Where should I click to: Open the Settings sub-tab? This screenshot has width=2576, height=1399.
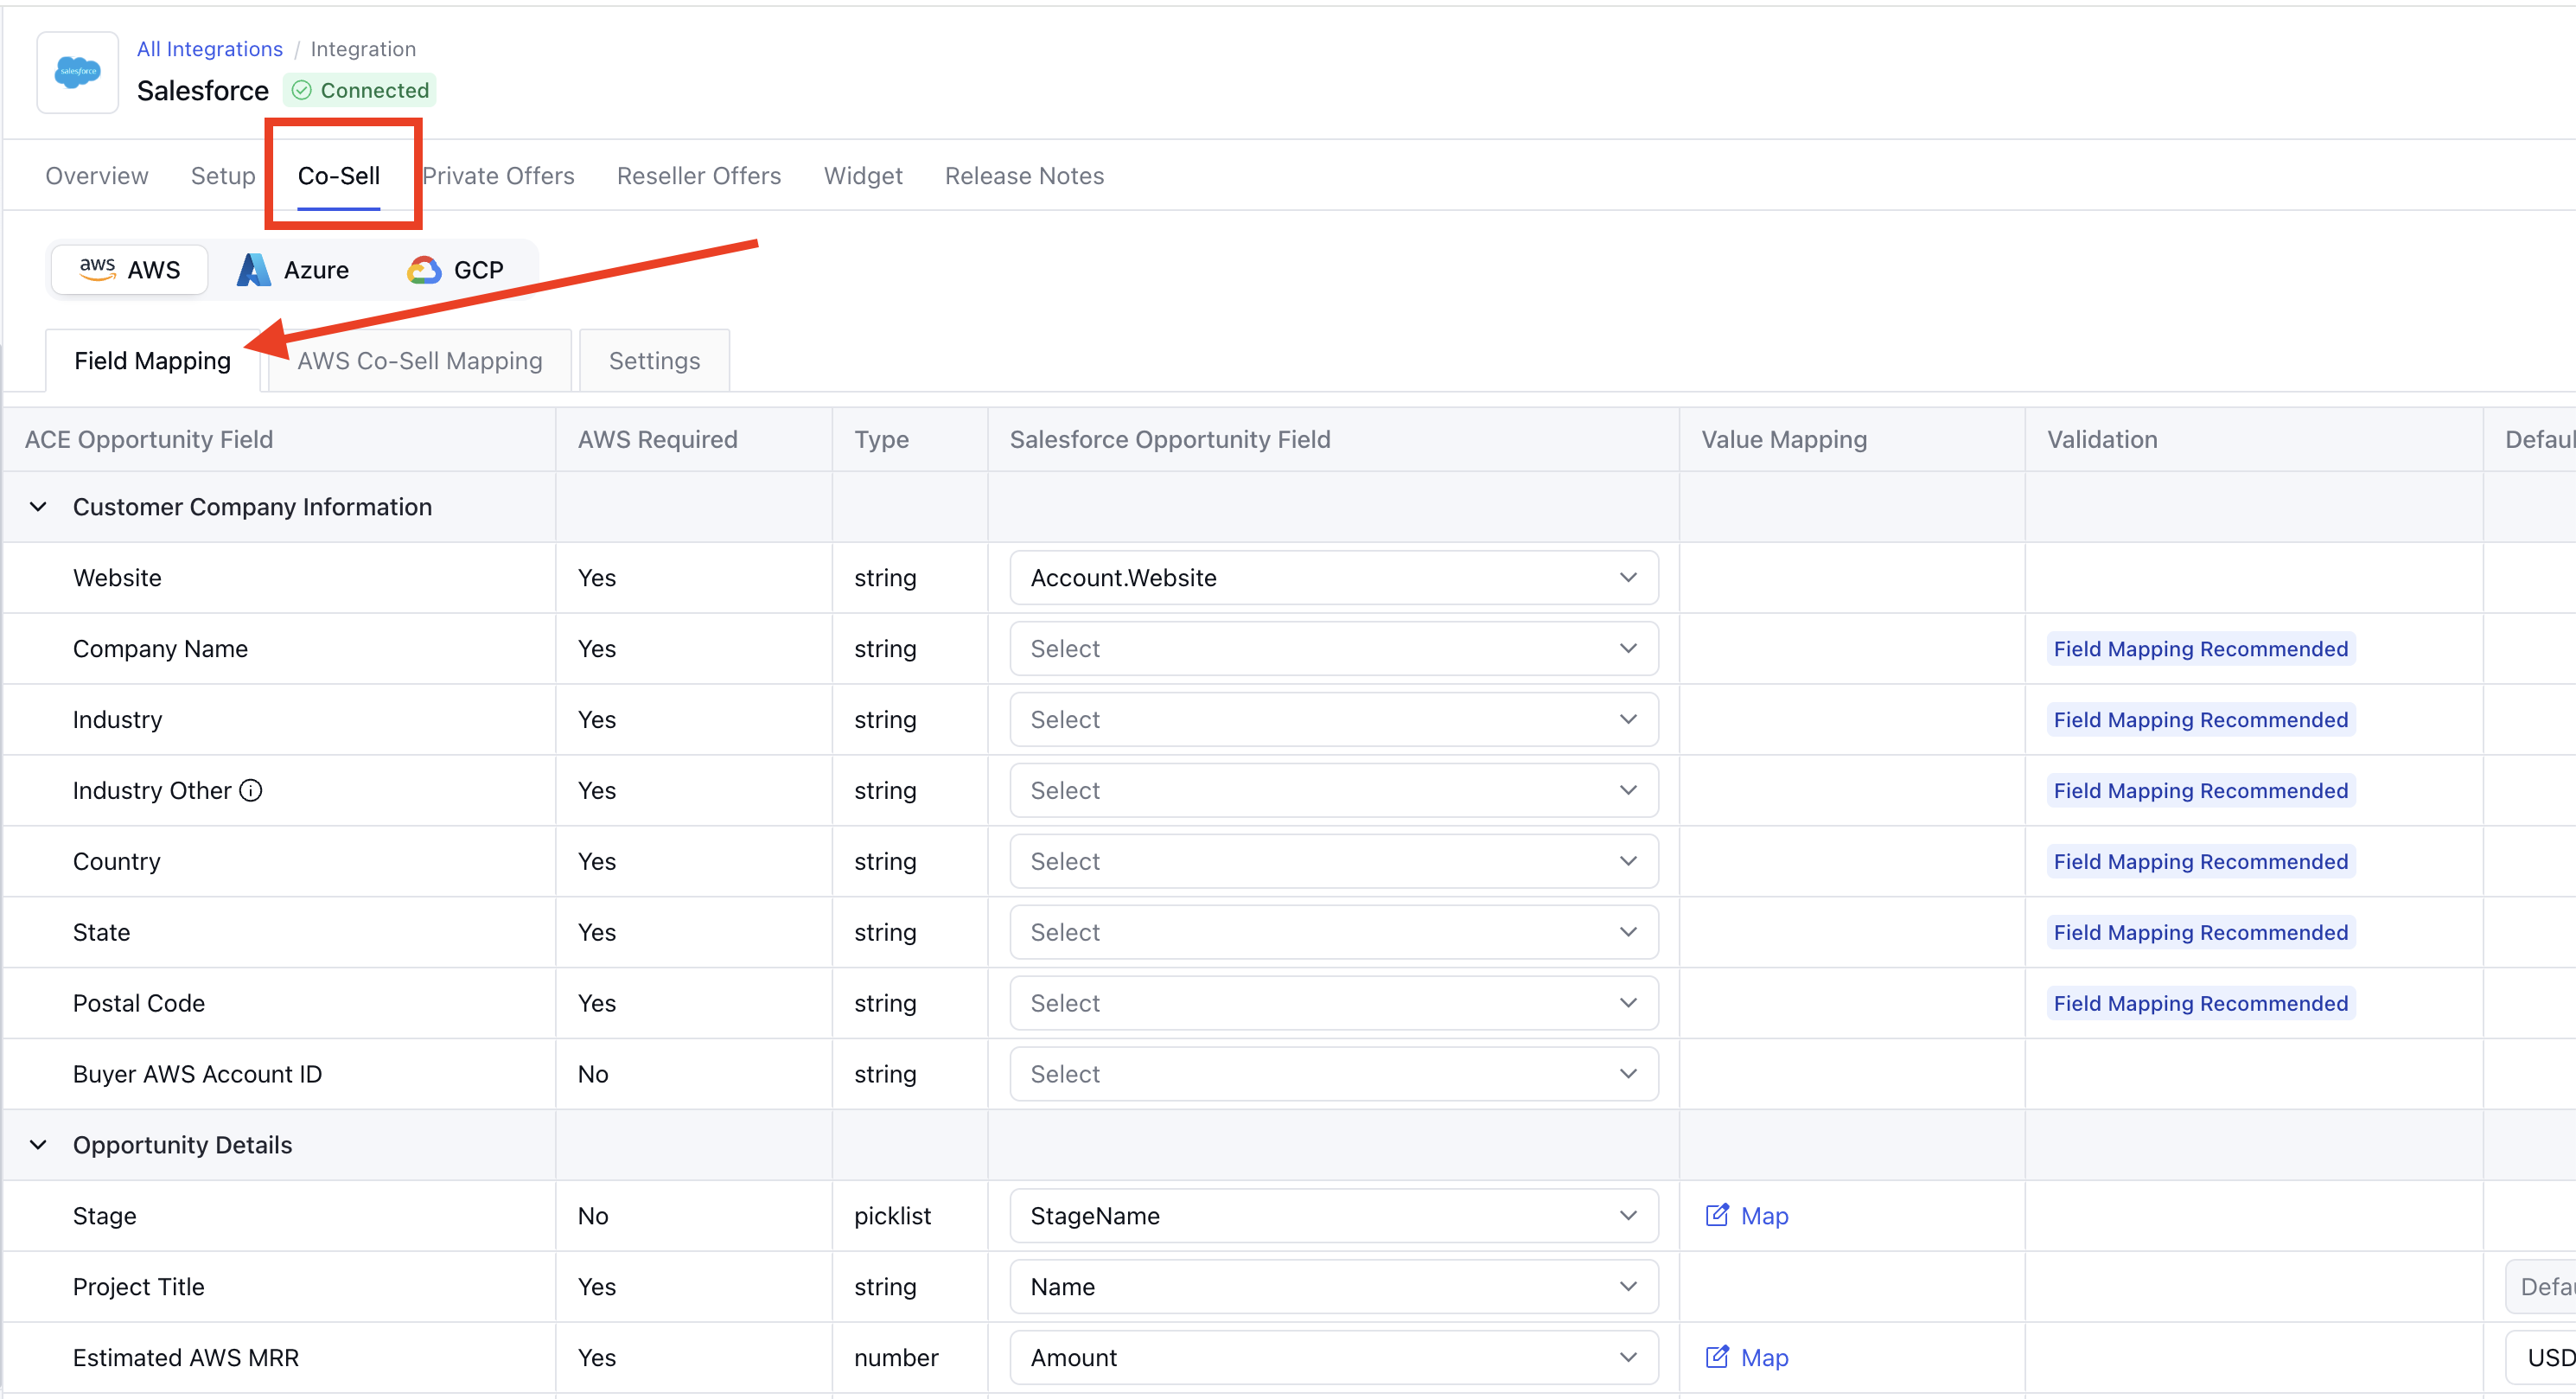click(654, 361)
